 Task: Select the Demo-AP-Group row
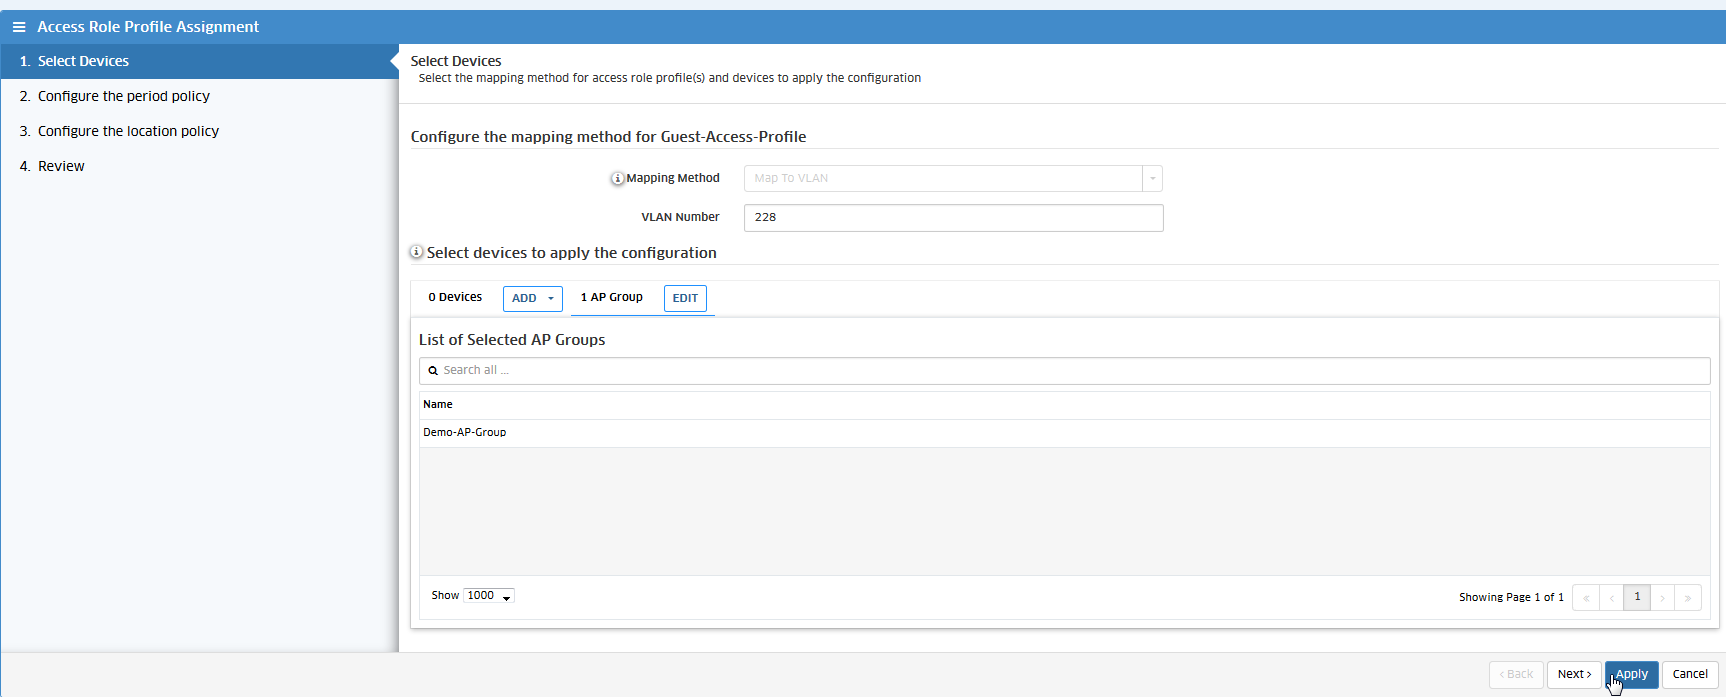click(x=465, y=433)
